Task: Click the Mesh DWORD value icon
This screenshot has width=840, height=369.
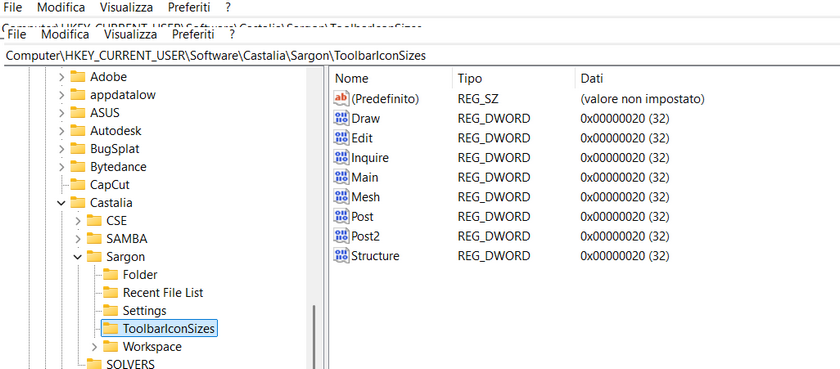Action: 341,197
